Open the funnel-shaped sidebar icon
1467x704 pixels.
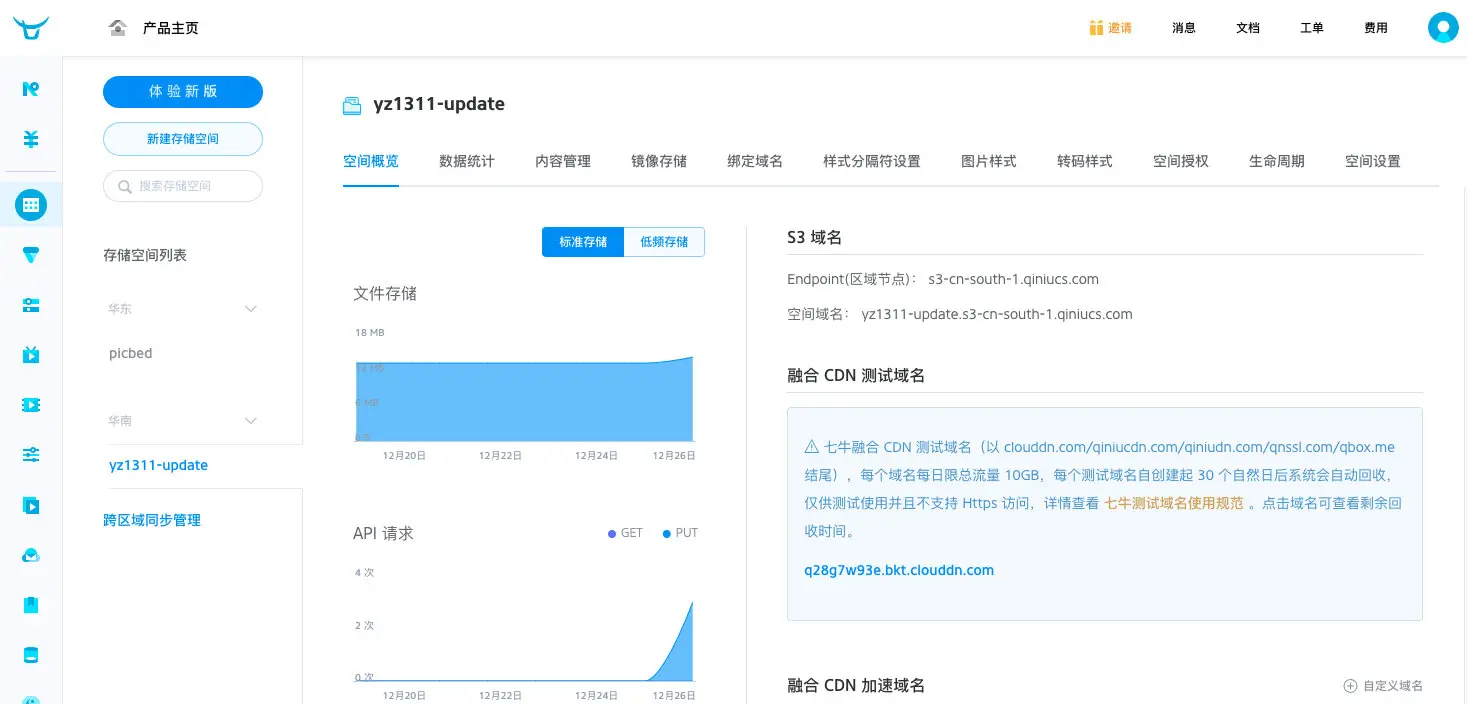click(31, 255)
